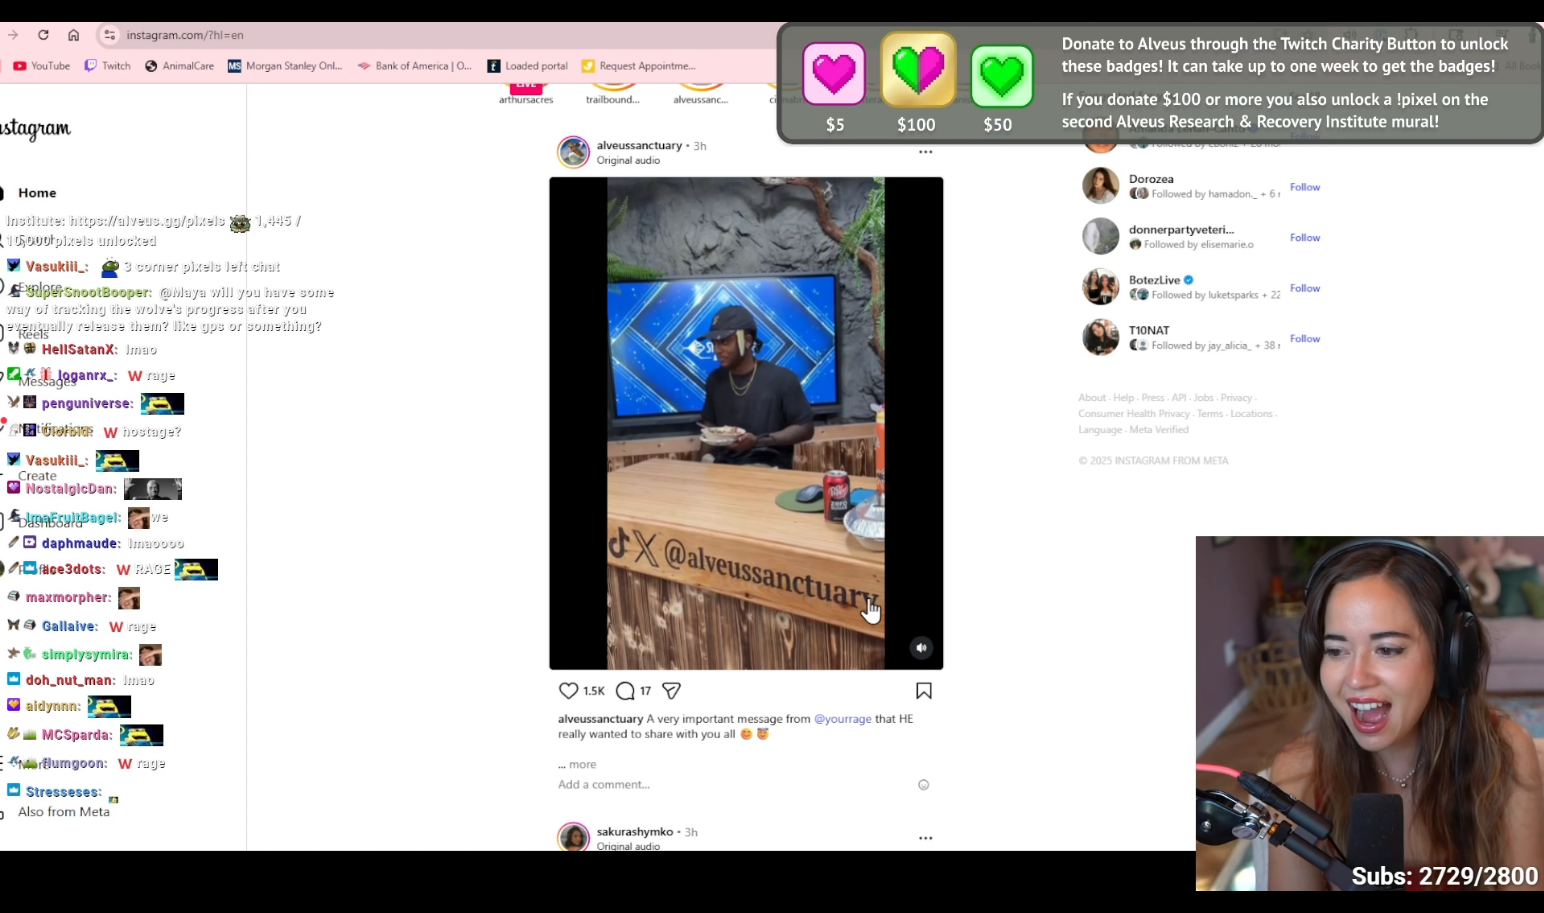Image resolution: width=1544 pixels, height=913 pixels.
Task: Open the Dorozea username link
Action: pyautogui.click(x=1151, y=180)
